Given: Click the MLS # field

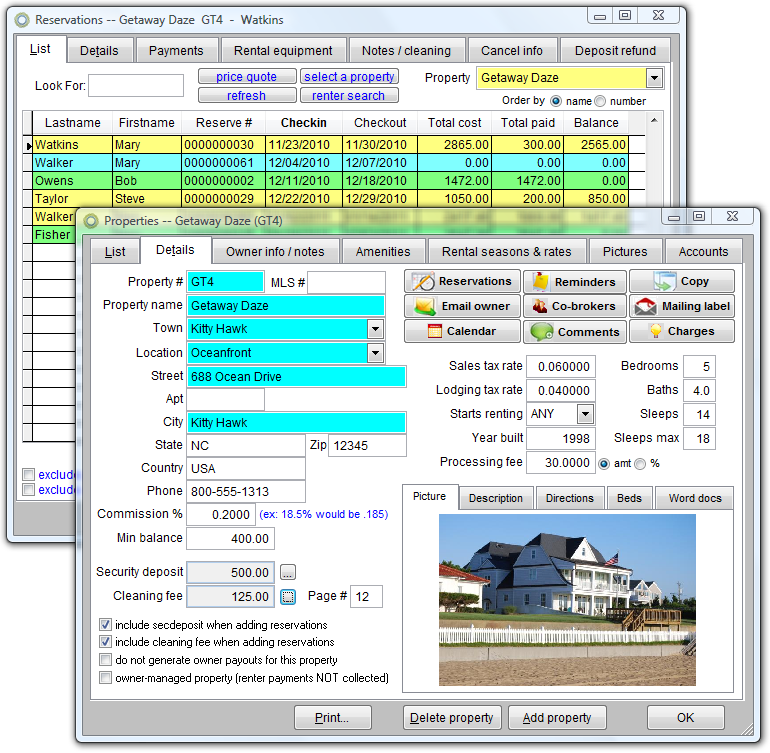Looking at the screenshot, I should [x=346, y=282].
